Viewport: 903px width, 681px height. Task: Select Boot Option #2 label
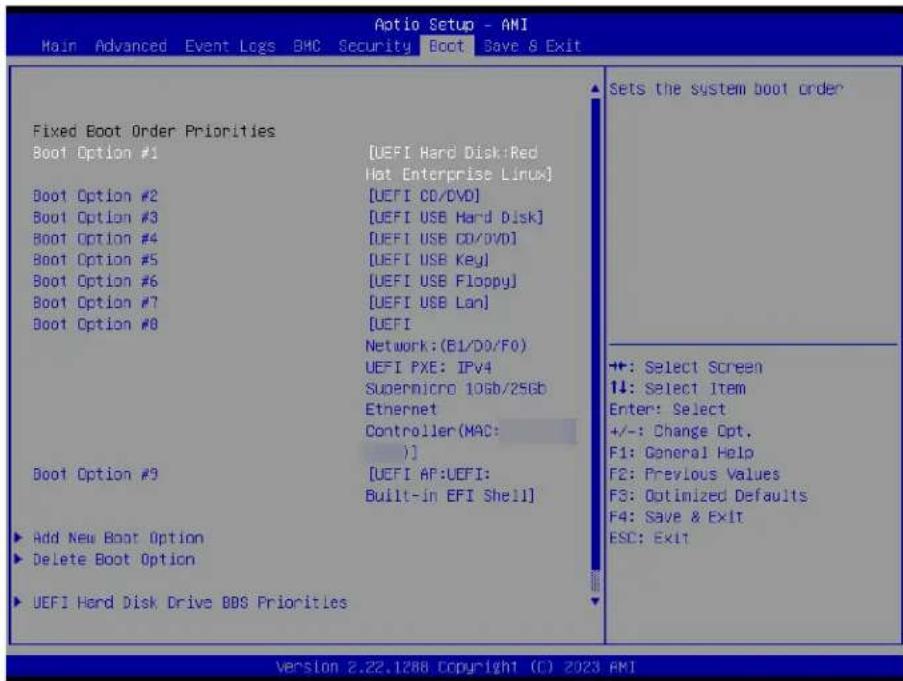pyautogui.click(x=95, y=196)
